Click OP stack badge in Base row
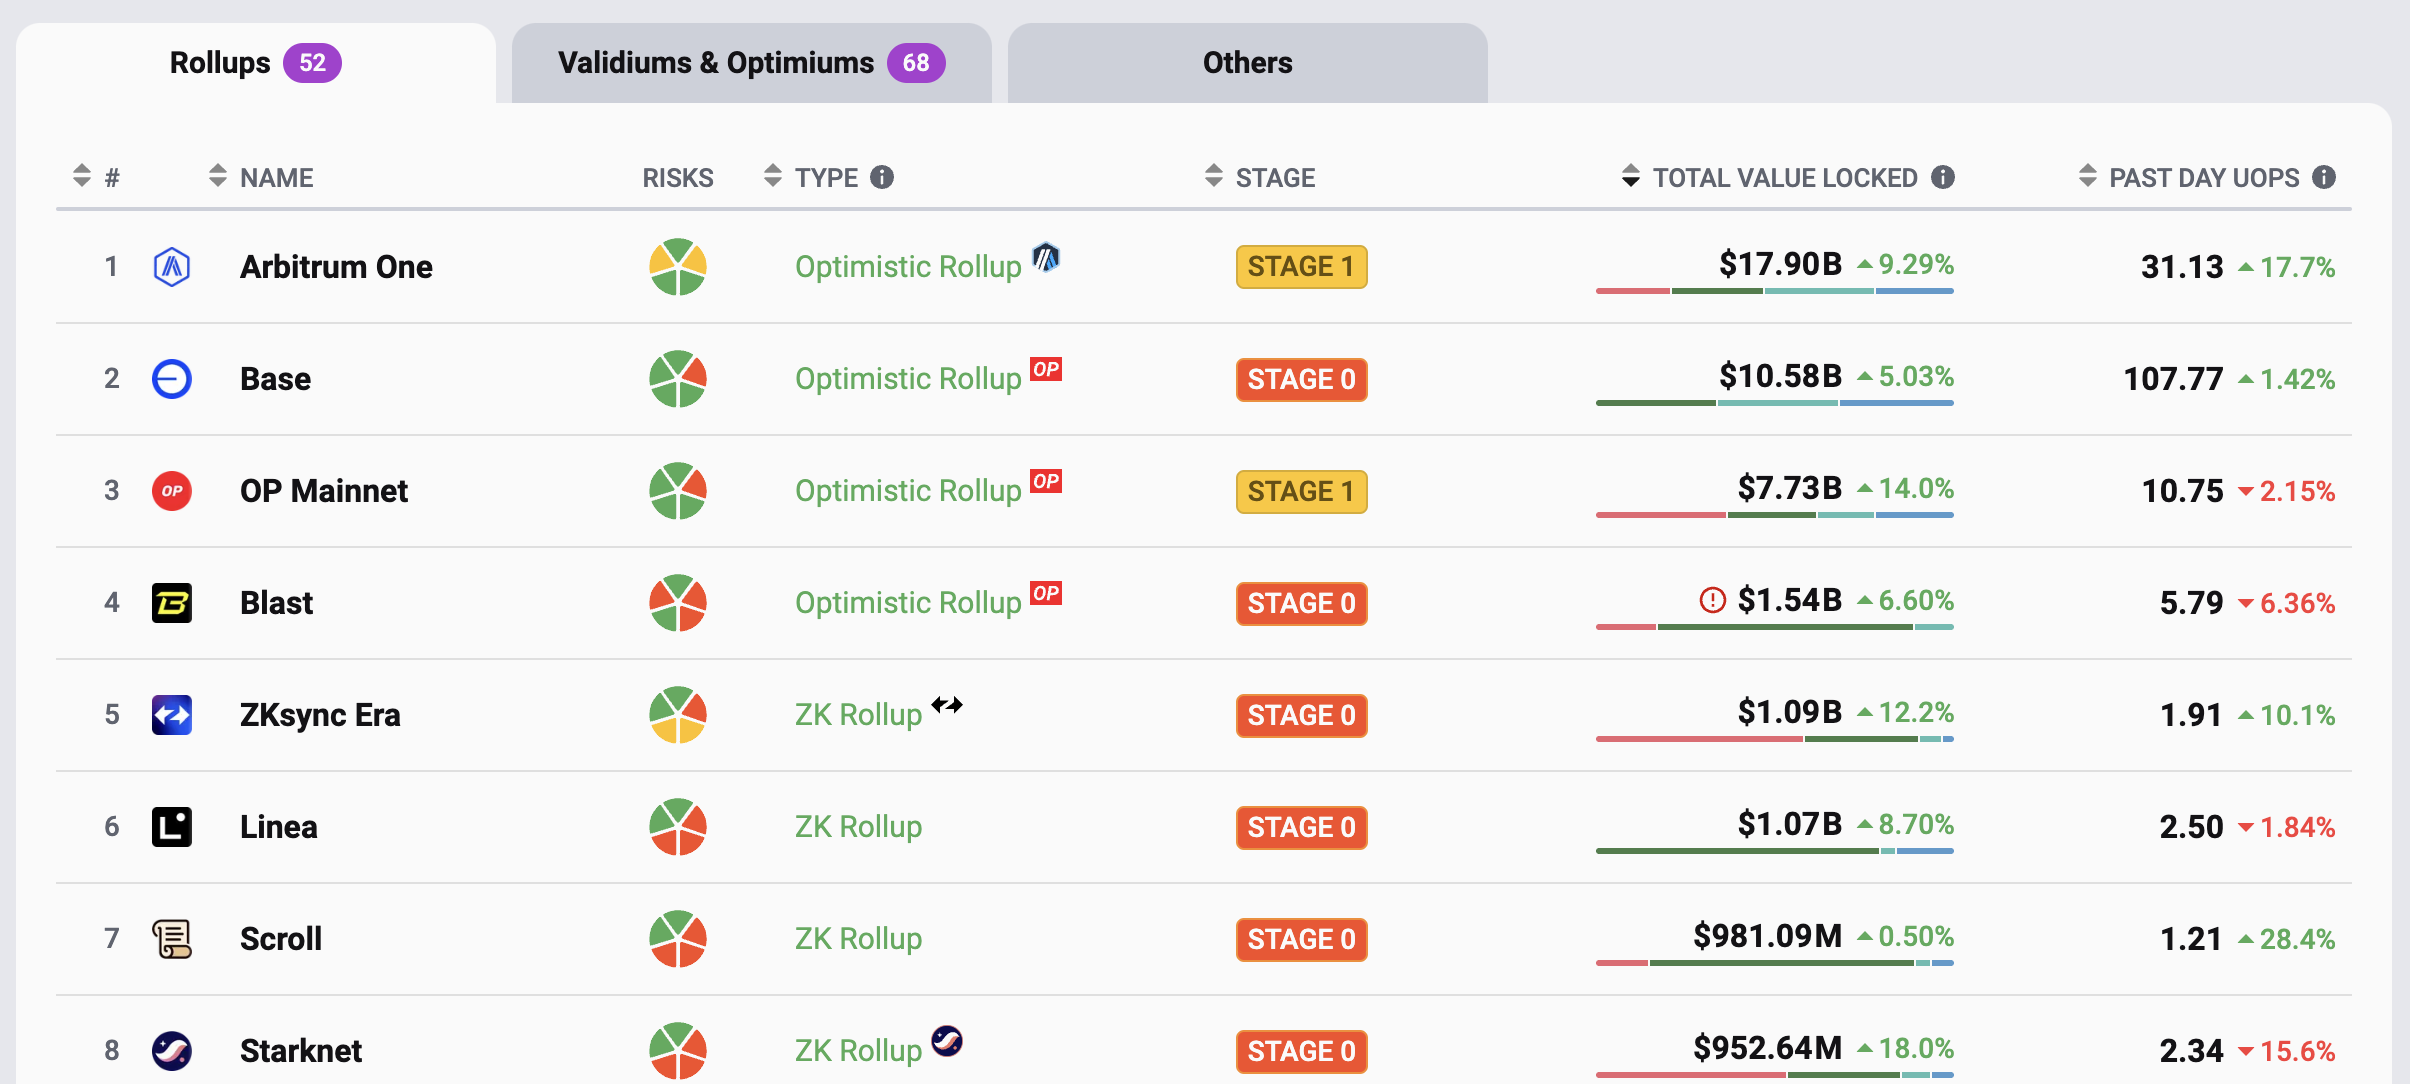 [x=1046, y=369]
